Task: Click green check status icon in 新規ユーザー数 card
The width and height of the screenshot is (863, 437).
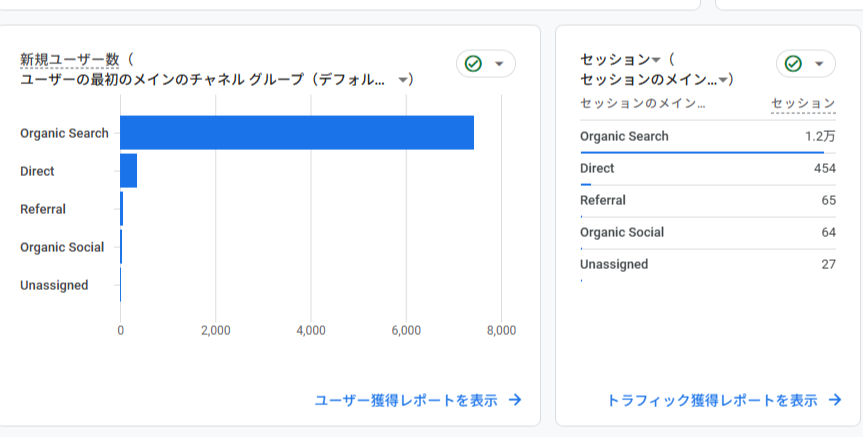Action: click(473, 64)
